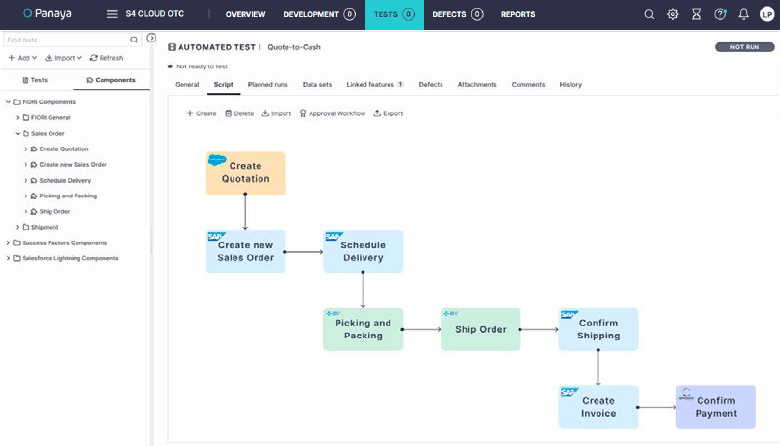Open DEVELOPMENT in top navigation
Viewport: 780px width, 446px height.
pyautogui.click(x=319, y=14)
